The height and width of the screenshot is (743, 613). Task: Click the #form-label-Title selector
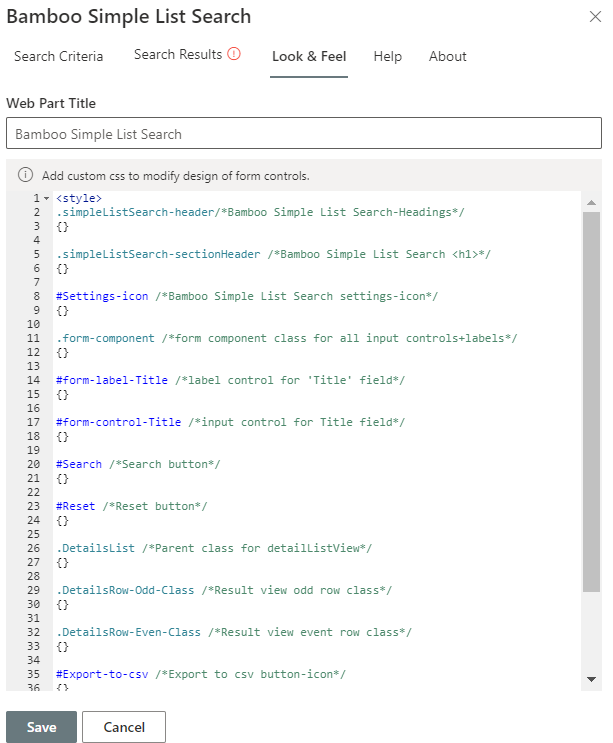coord(112,380)
